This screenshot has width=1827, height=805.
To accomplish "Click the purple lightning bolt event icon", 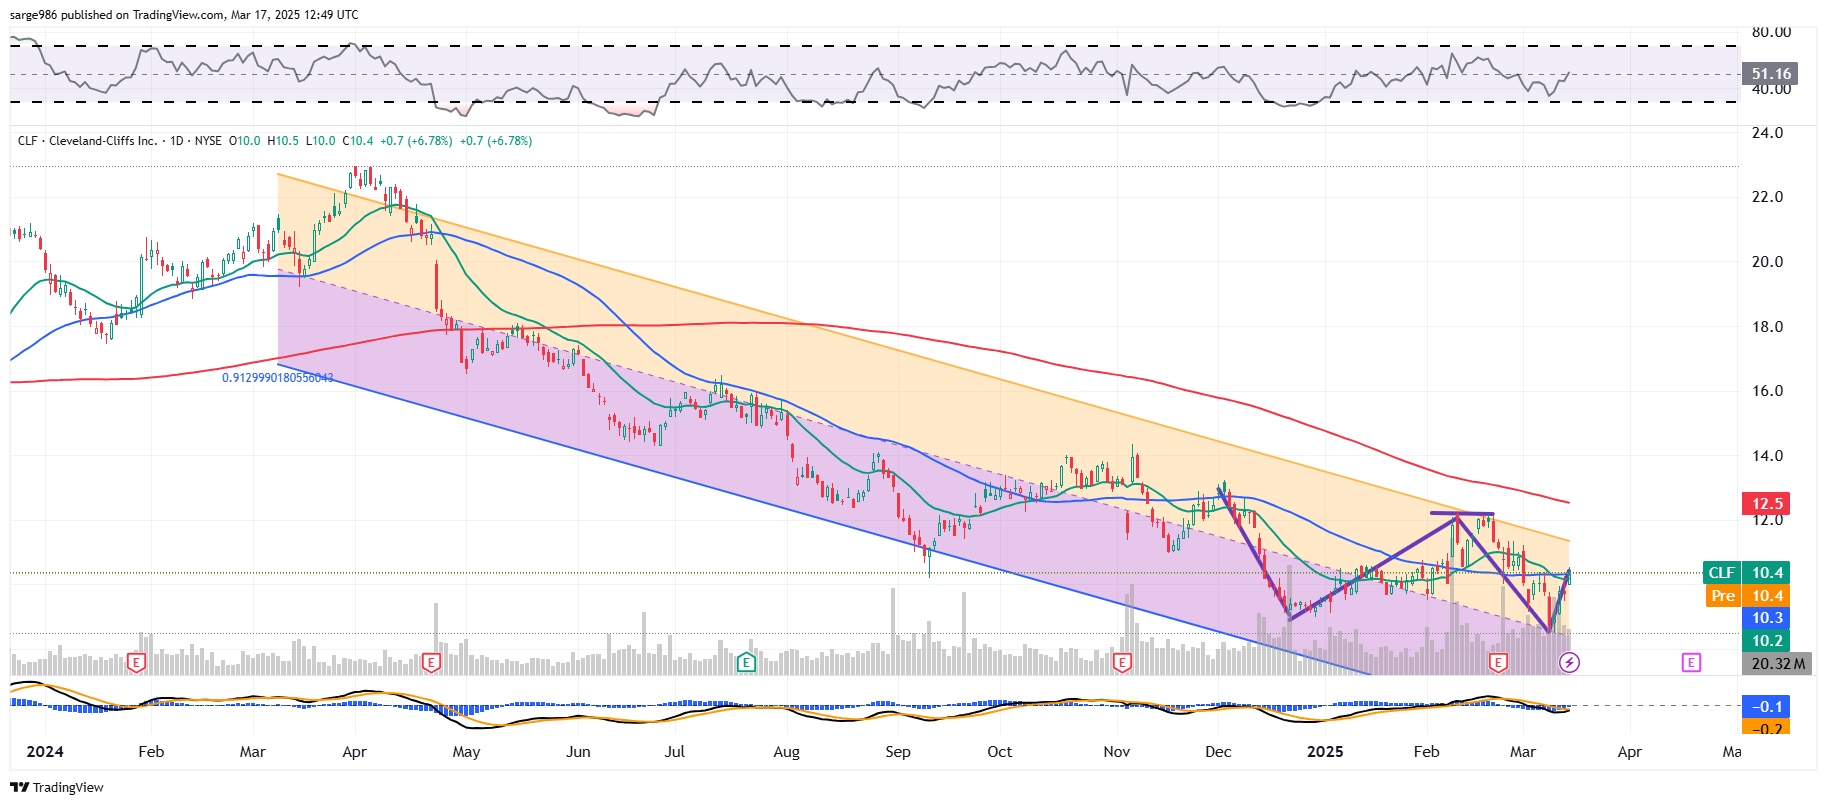I will tap(1569, 662).
